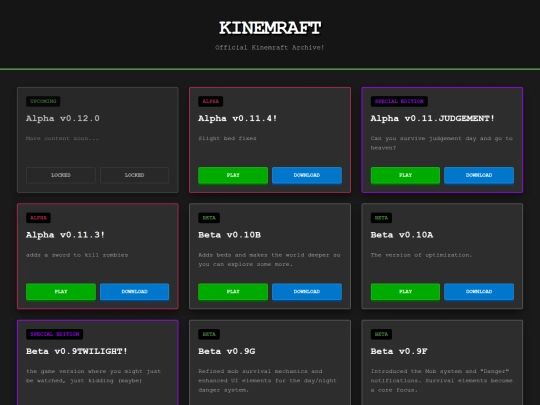The height and width of the screenshot is (405, 540).
Task: Click the 'Beta v0.10B' heading
Action: 229,235
